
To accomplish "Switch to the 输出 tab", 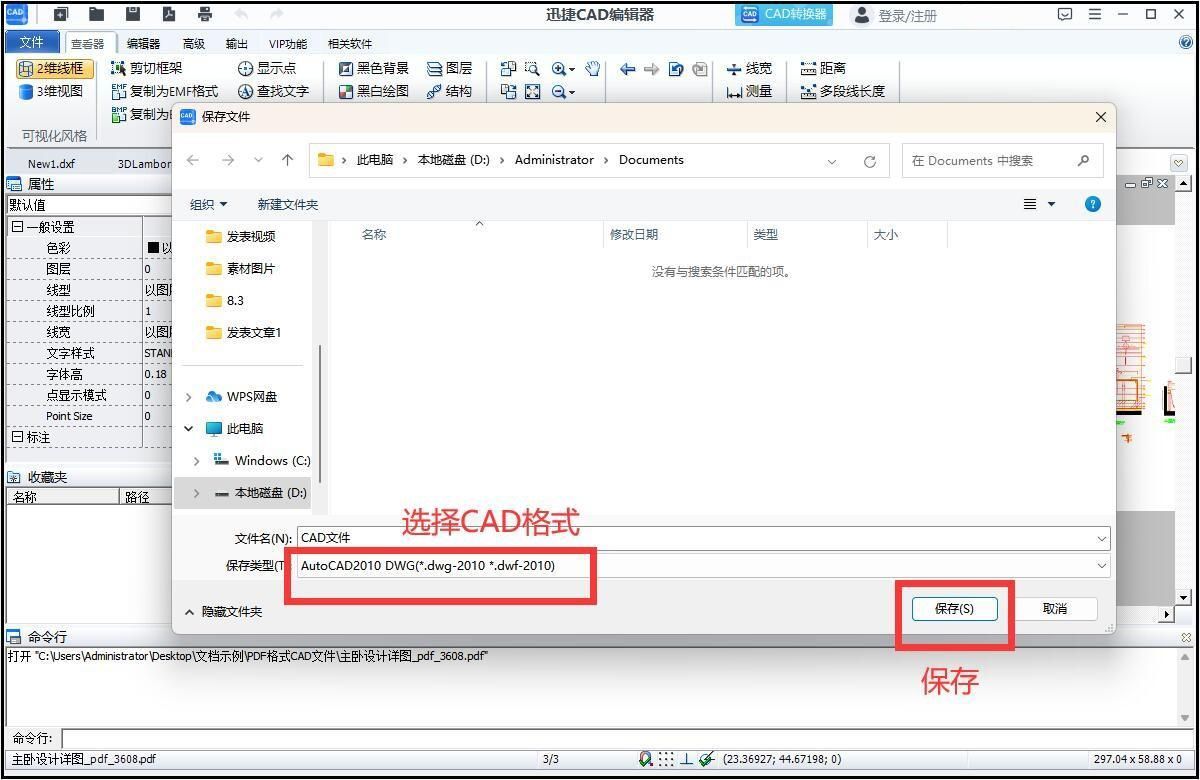I will point(237,43).
